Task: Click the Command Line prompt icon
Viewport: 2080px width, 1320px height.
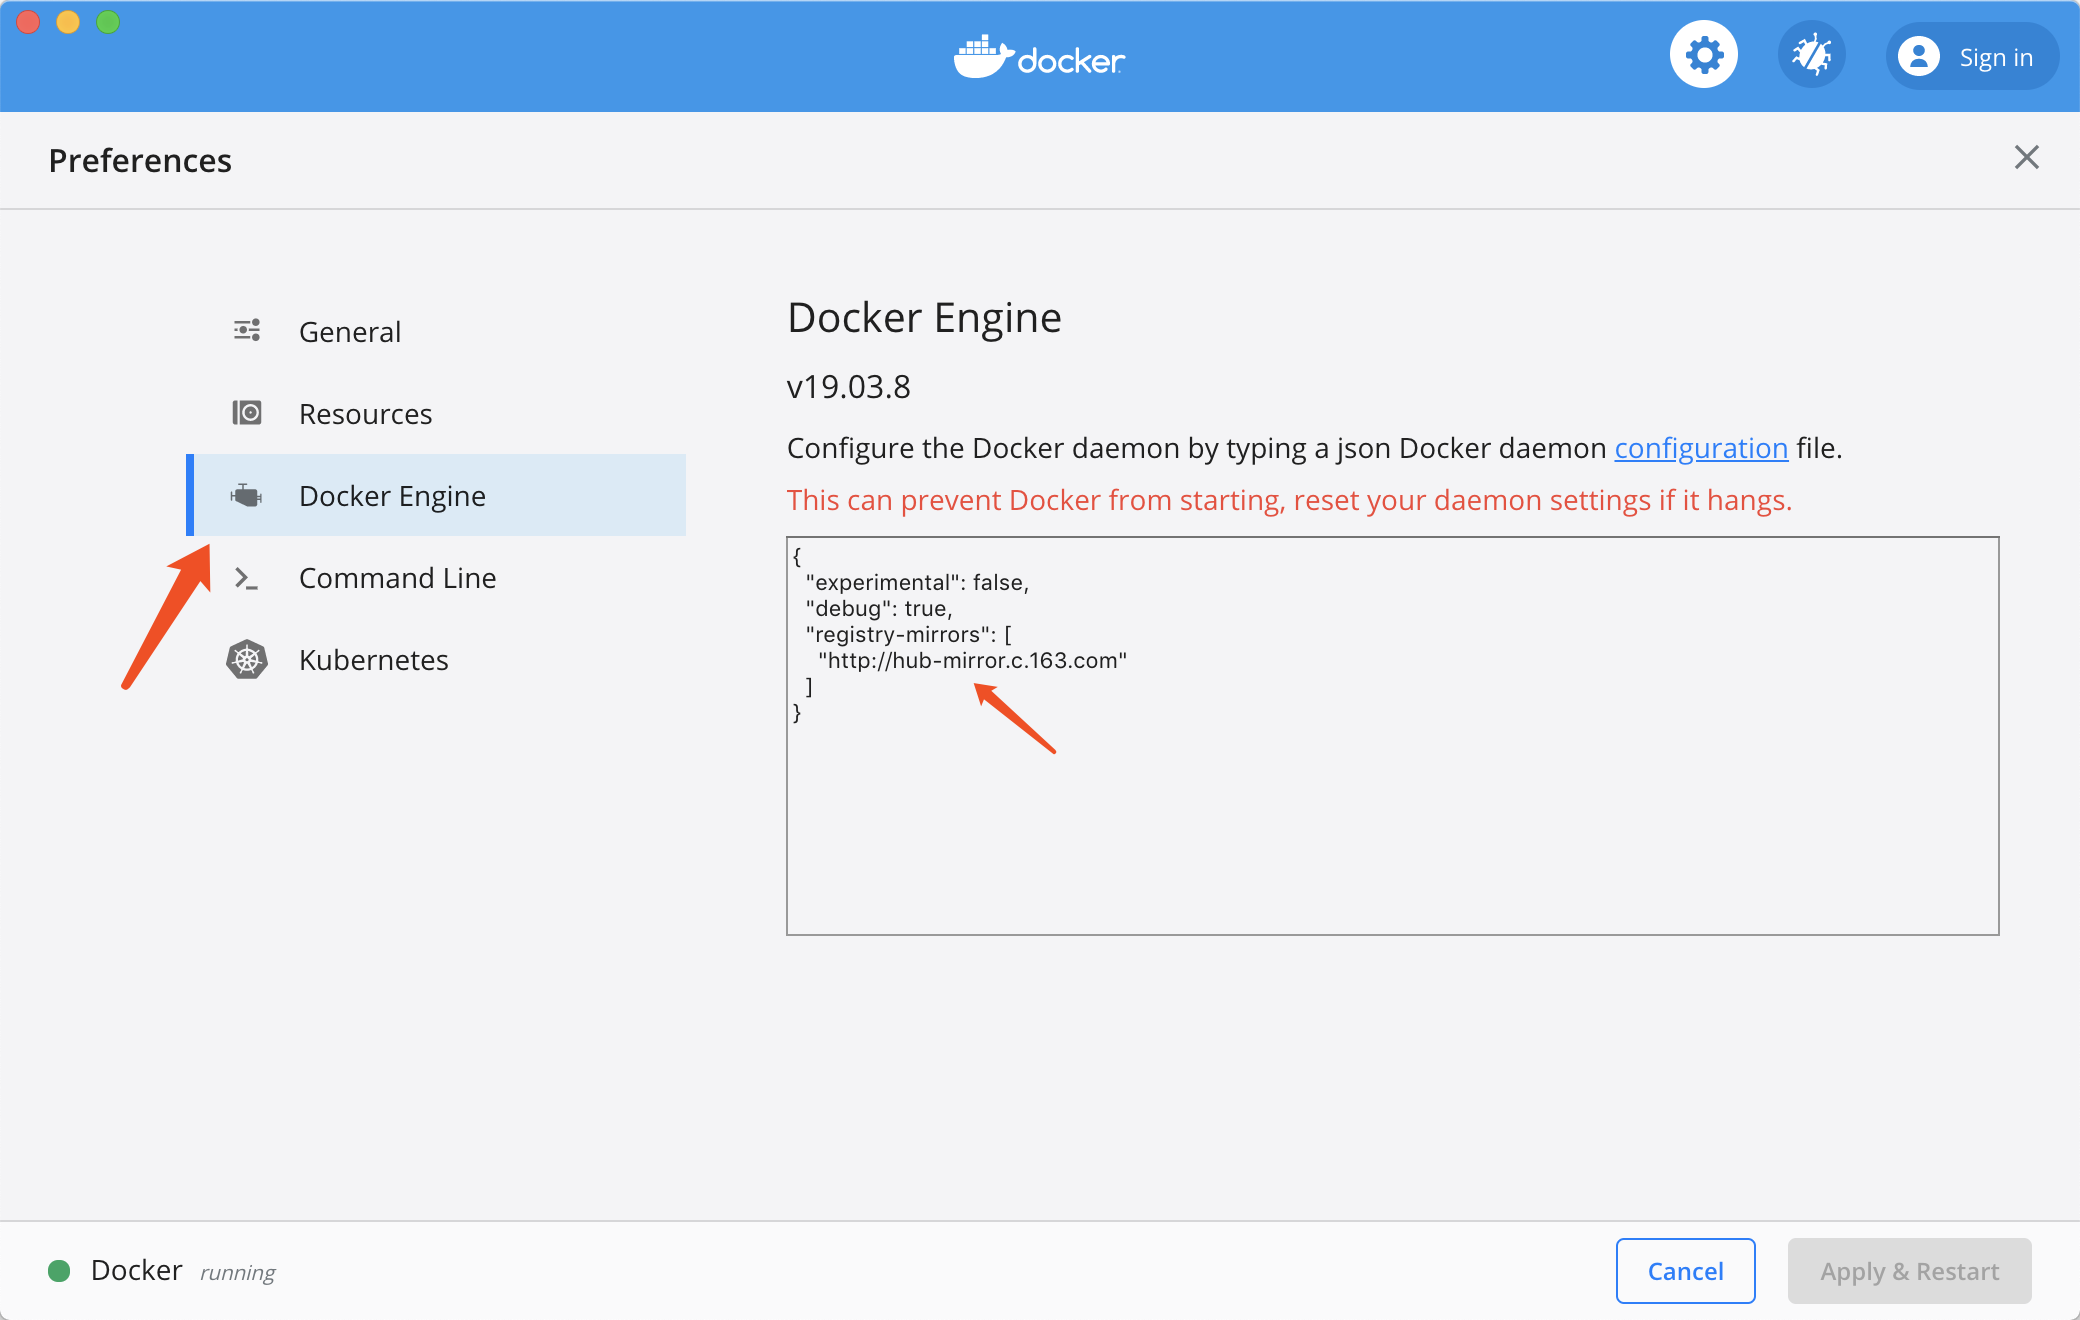Action: [246, 578]
